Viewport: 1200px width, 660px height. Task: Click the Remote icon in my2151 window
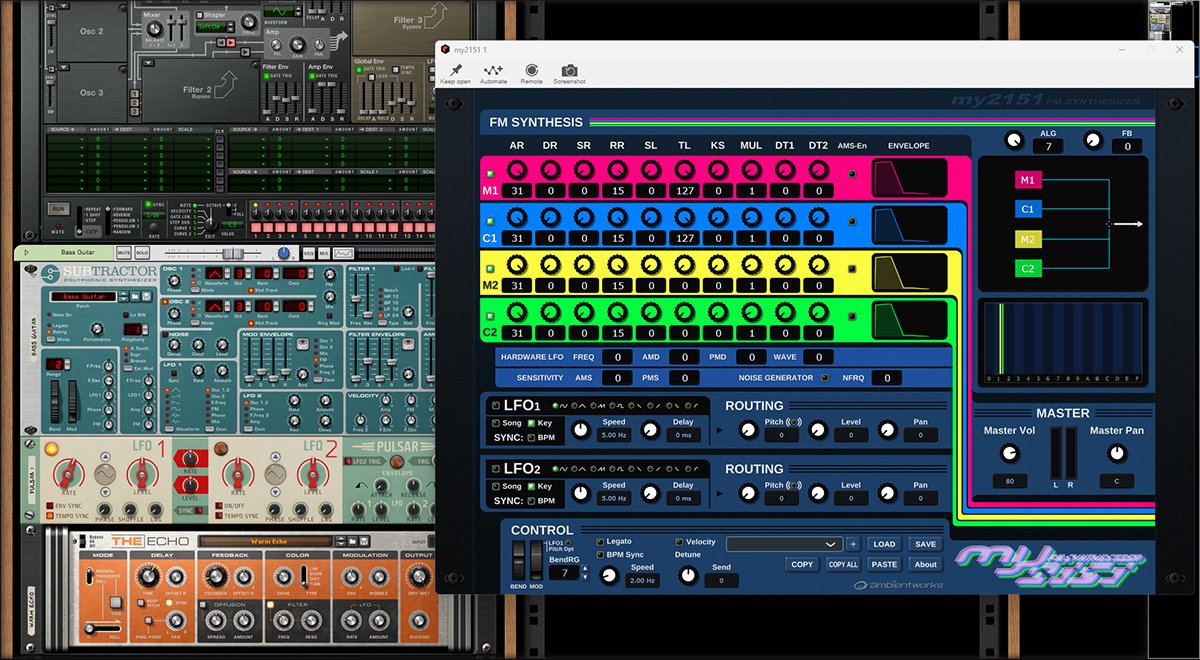pos(531,70)
